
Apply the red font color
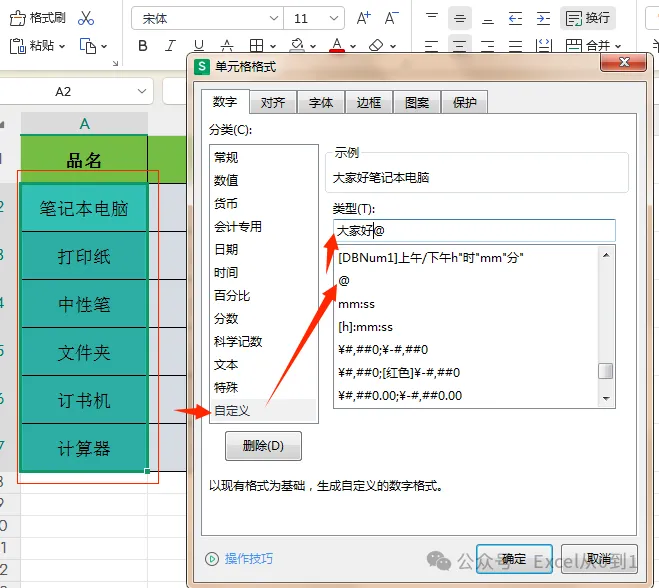coord(337,45)
